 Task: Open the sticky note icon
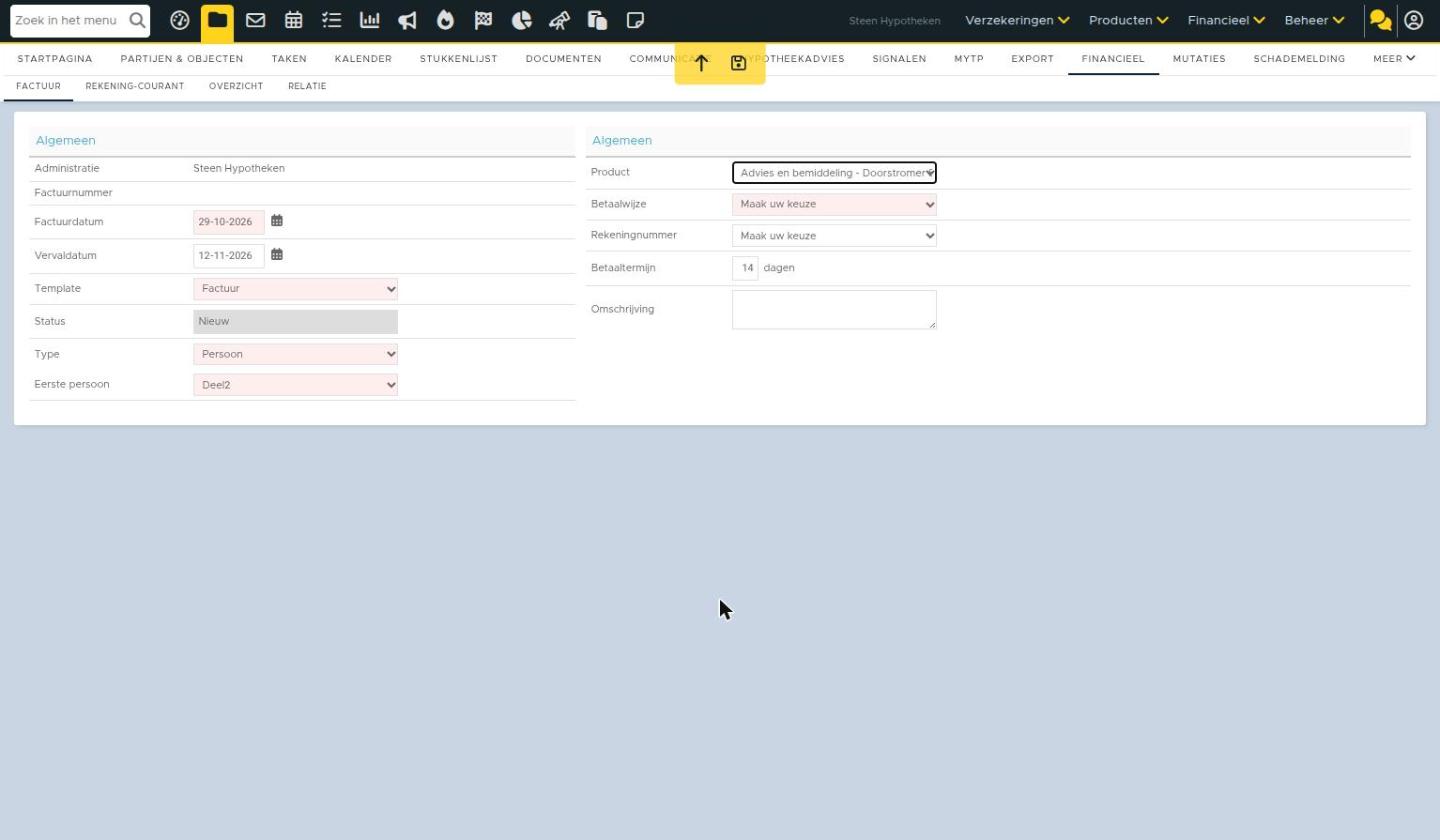click(635, 20)
